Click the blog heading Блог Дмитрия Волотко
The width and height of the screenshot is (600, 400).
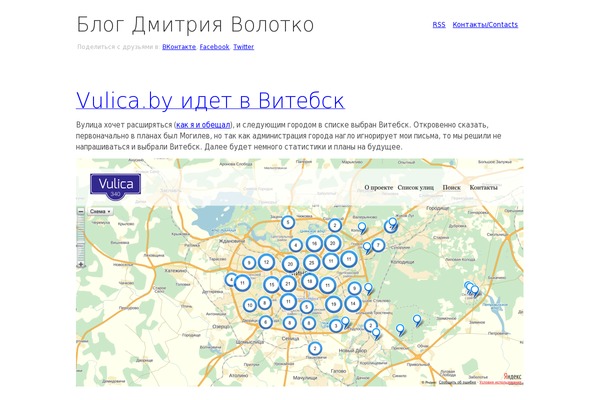pyautogui.click(x=195, y=25)
